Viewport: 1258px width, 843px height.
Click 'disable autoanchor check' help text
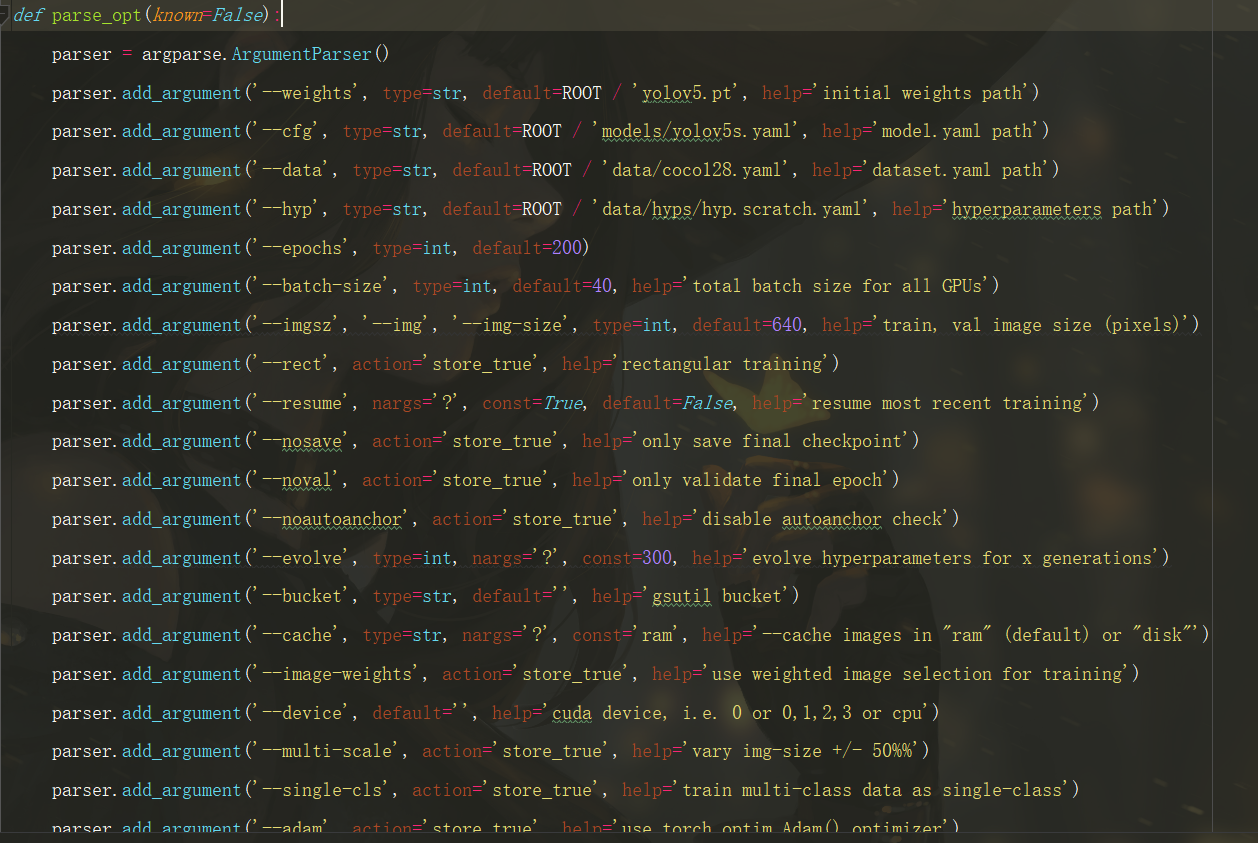[x=821, y=519]
